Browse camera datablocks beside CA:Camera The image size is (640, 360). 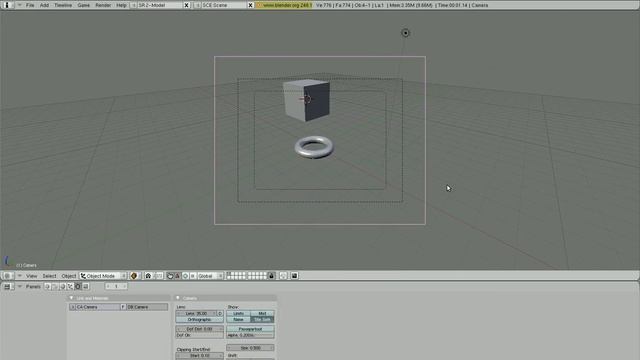(x=73, y=307)
